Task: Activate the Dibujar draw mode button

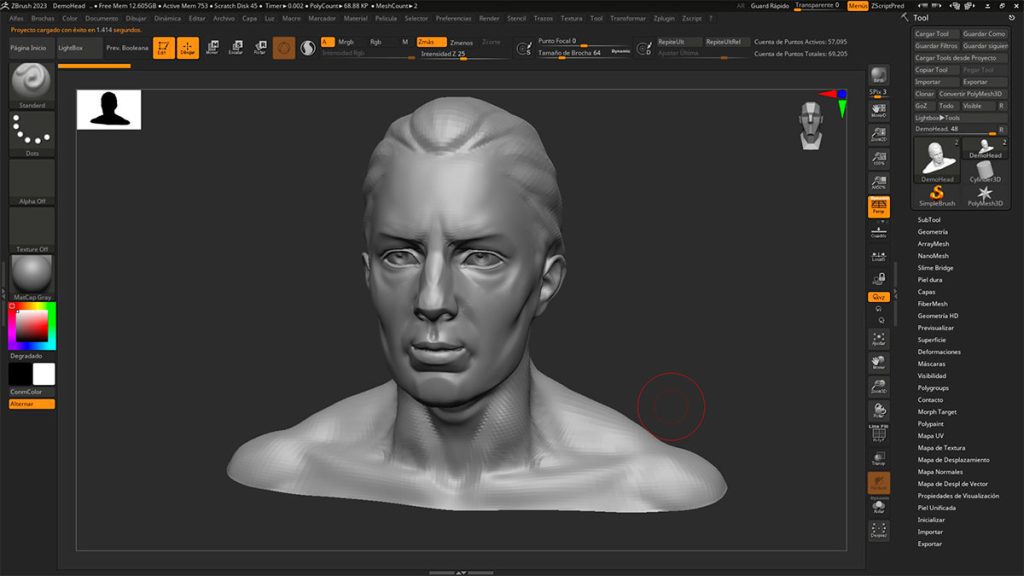Action: 187,48
